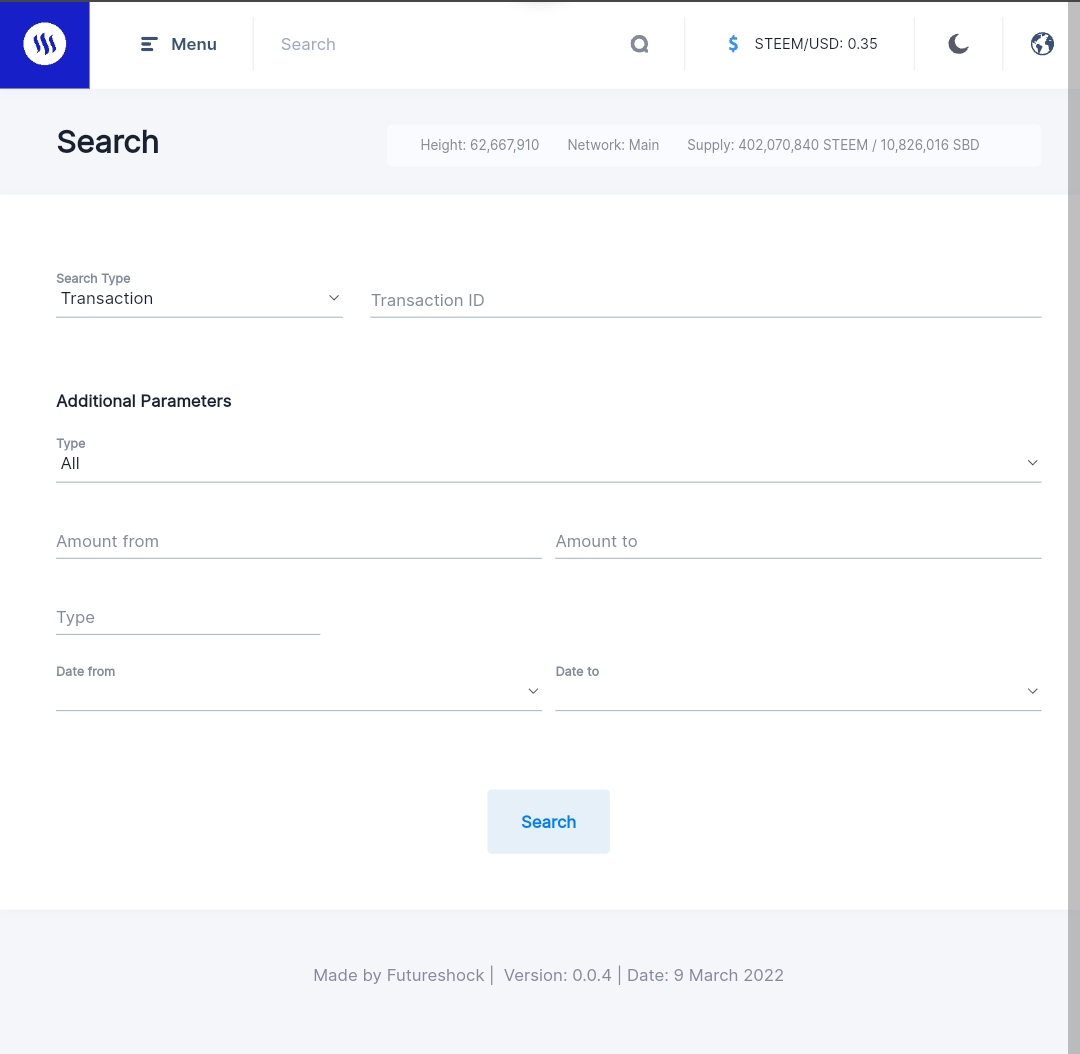Open the Date to dropdown
Image resolution: width=1080 pixels, height=1054 pixels.
pyautogui.click(x=798, y=691)
